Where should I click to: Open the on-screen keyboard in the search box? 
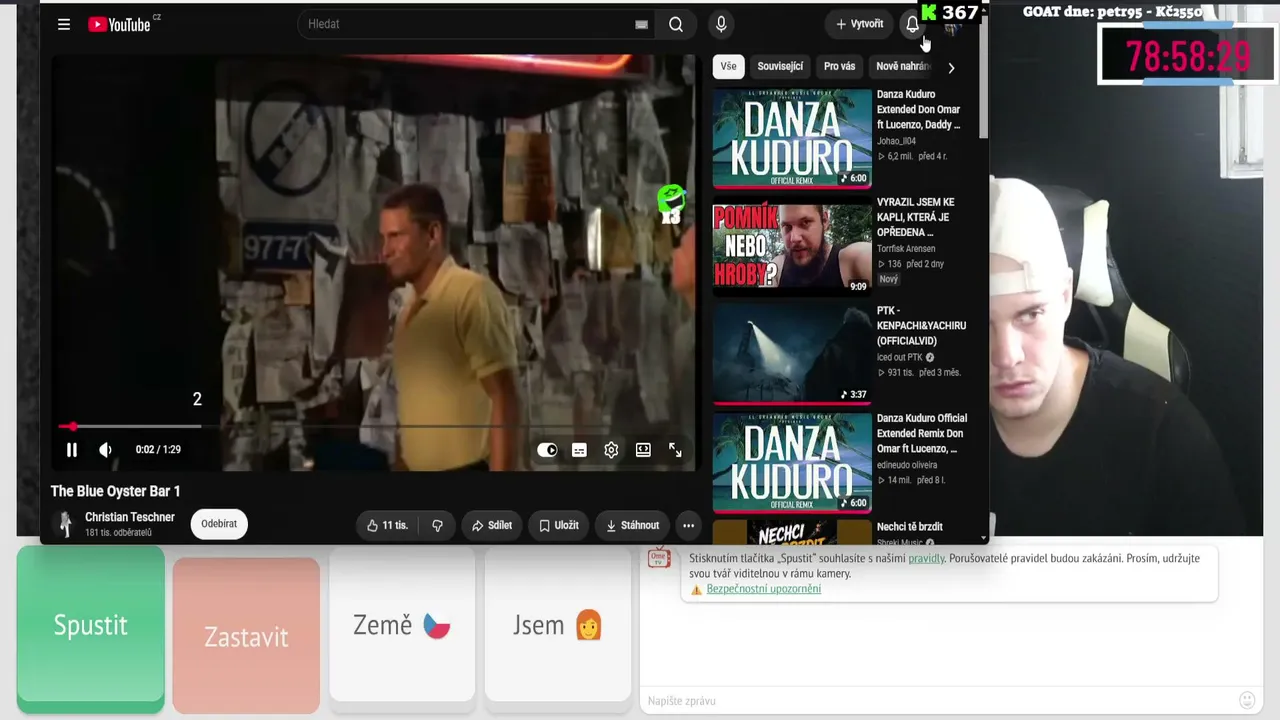pos(641,24)
